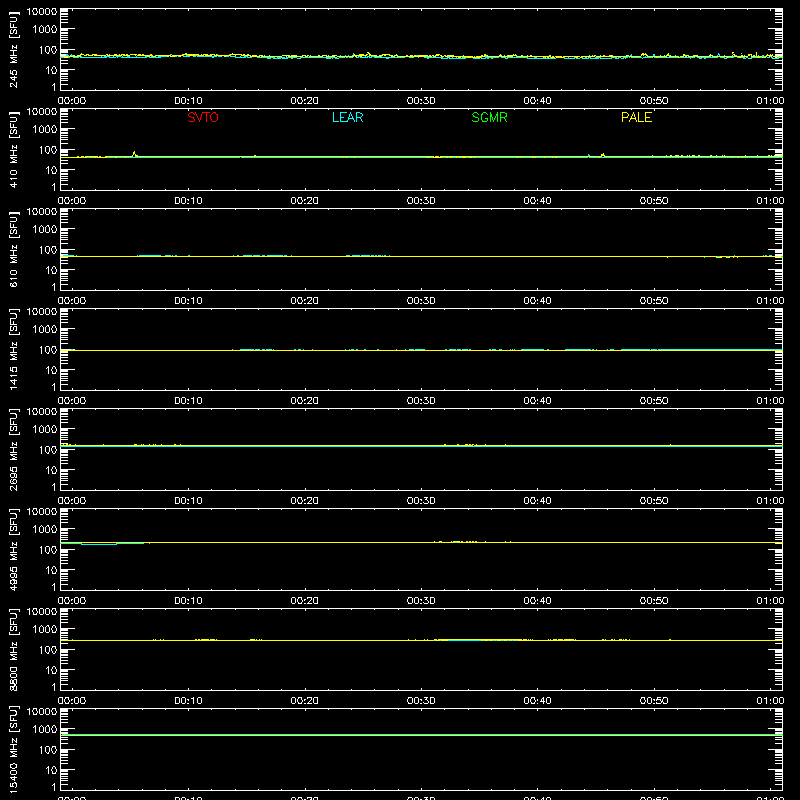
Task: Click 01:00 time label under 245 MHz panel
Action: point(770,101)
